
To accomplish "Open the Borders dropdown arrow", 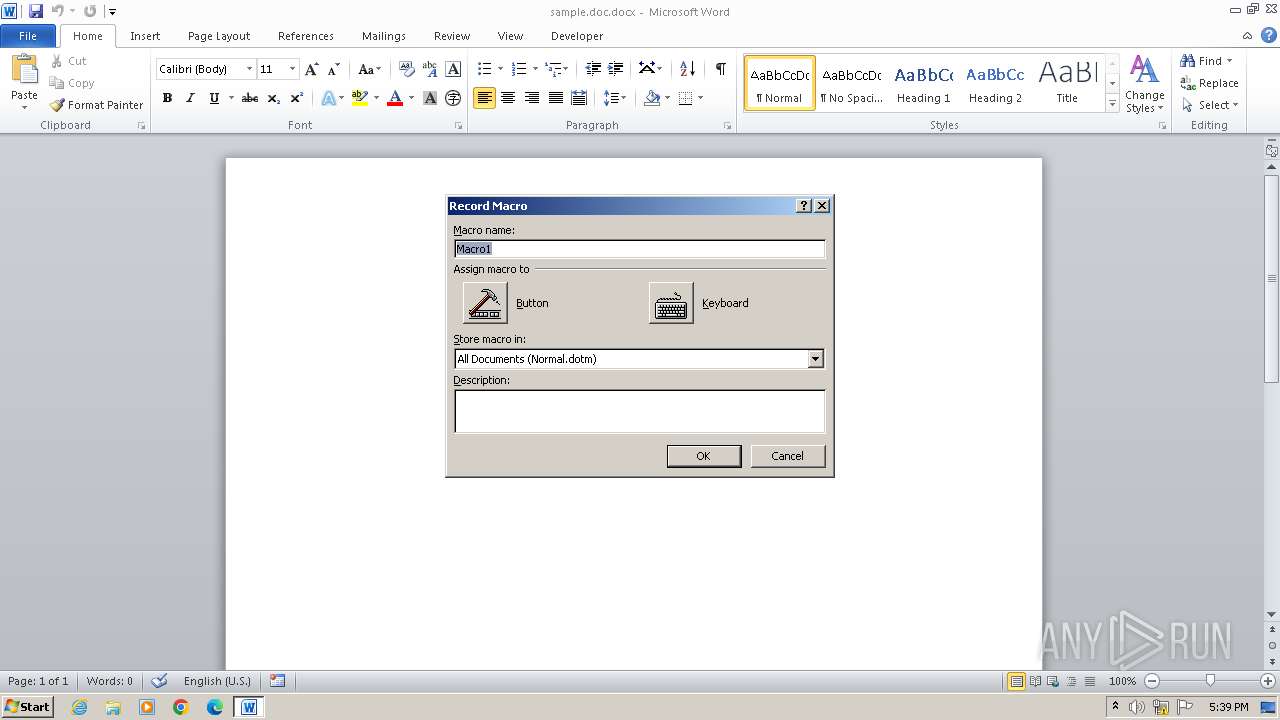I will pyautogui.click(x=700, y=98).
